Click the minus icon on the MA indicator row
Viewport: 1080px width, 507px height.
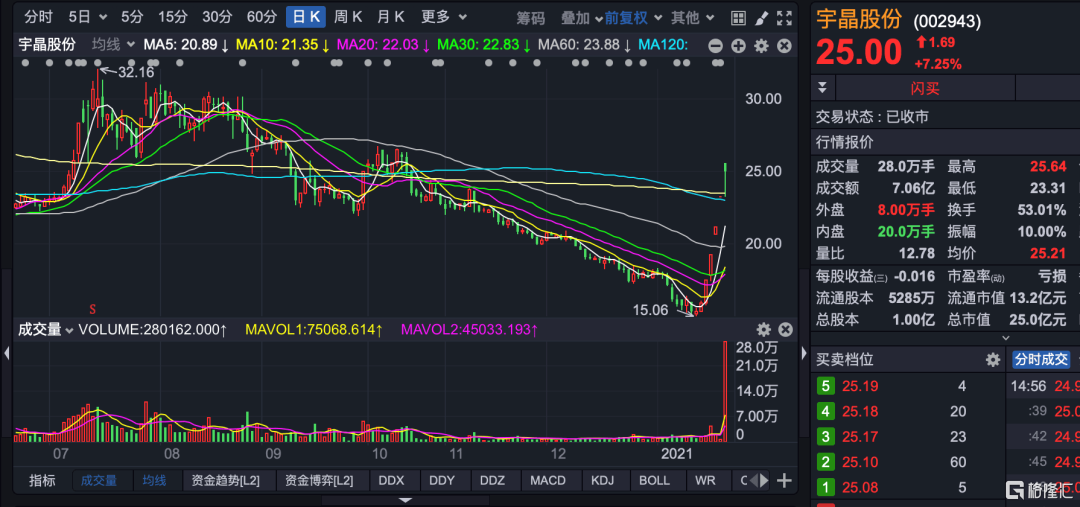point(716,46)
